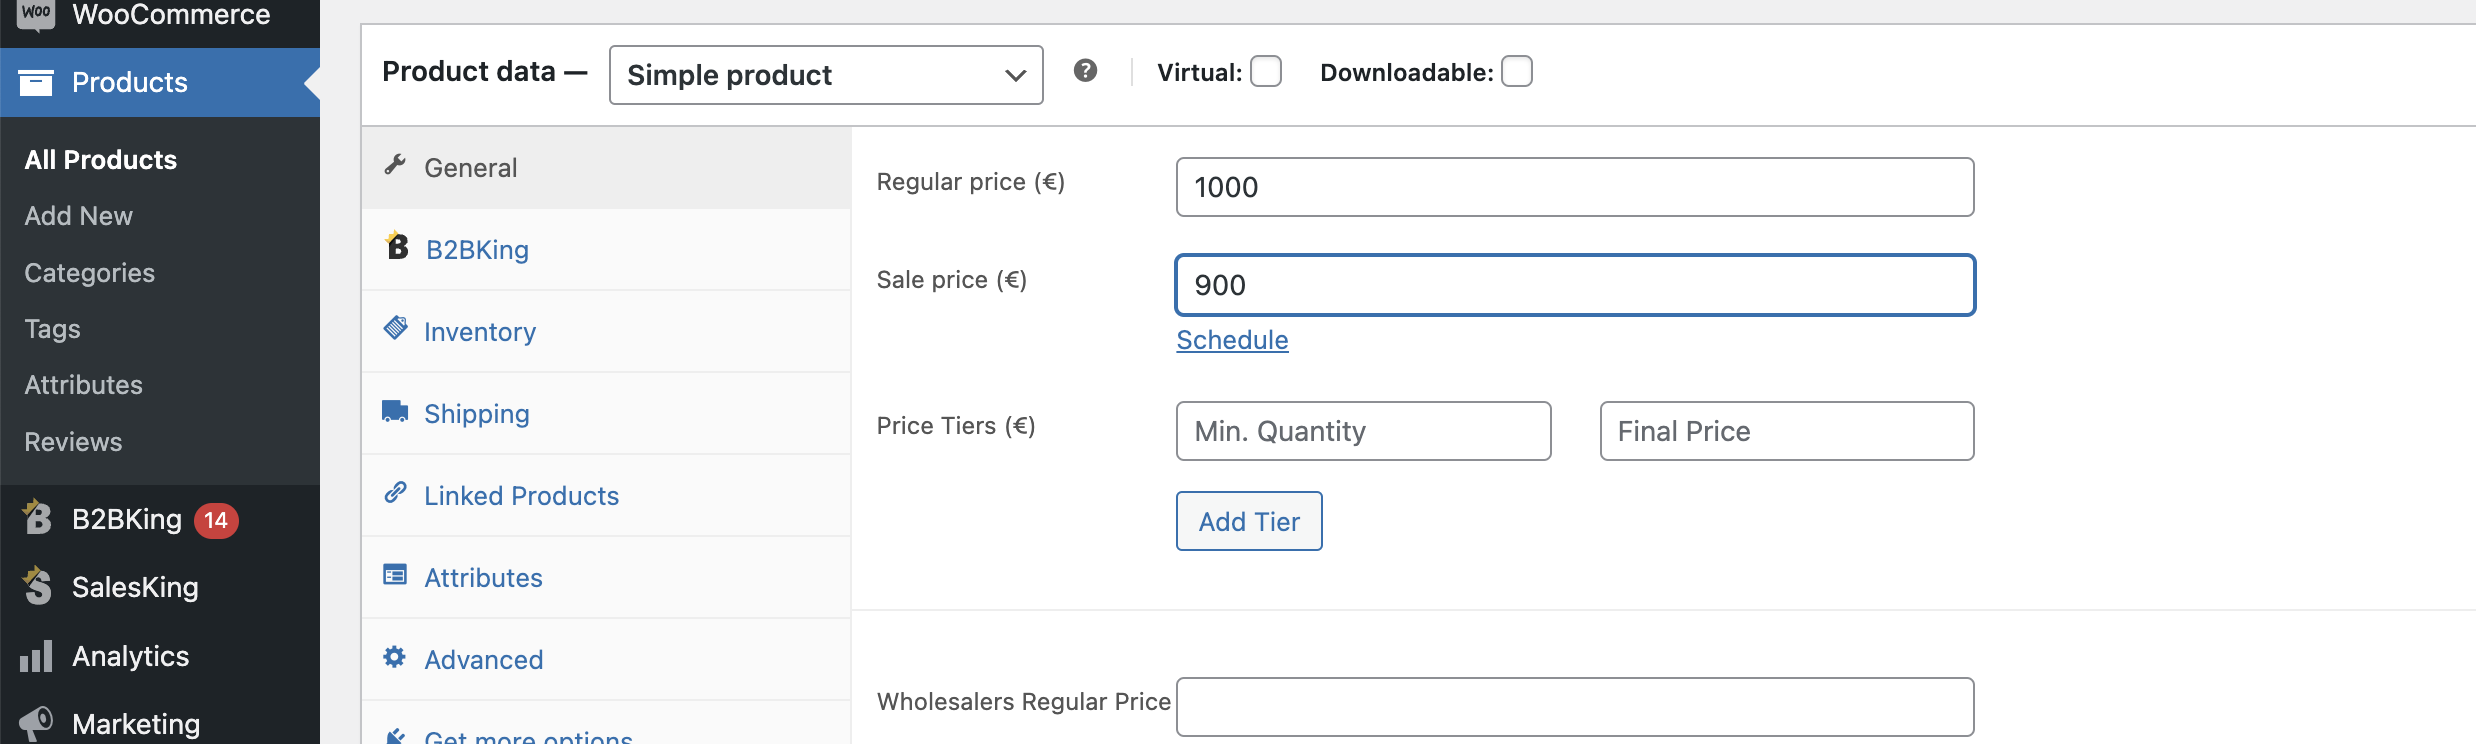Click the Schedule sale link
This screenshot has height=744, width=2476.
pos(1232,340)
